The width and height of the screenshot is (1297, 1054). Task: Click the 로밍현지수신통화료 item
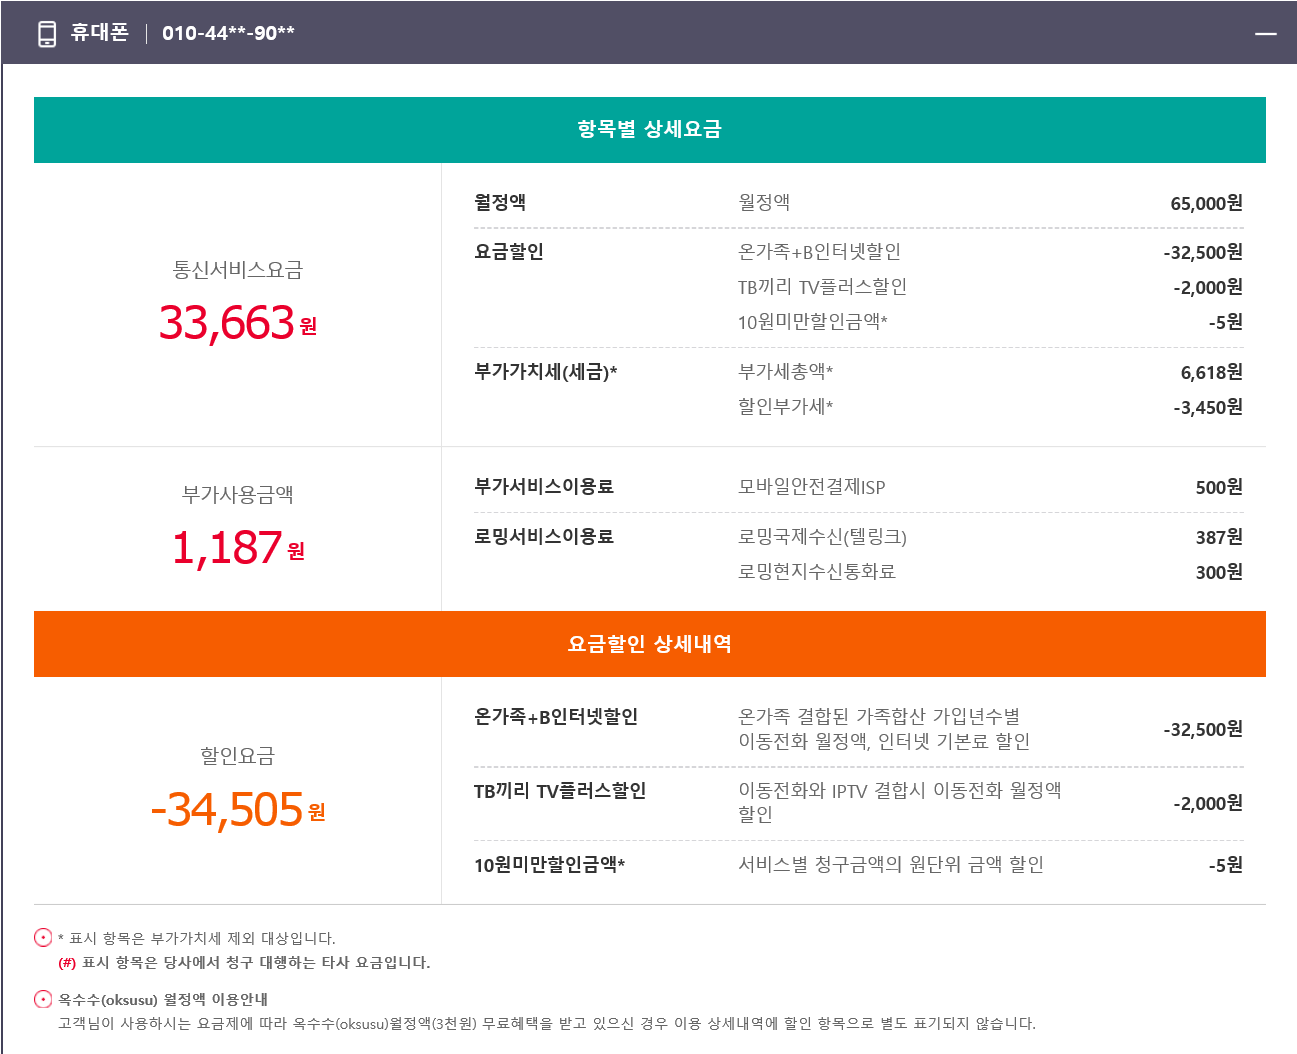[x=816, y=572]
